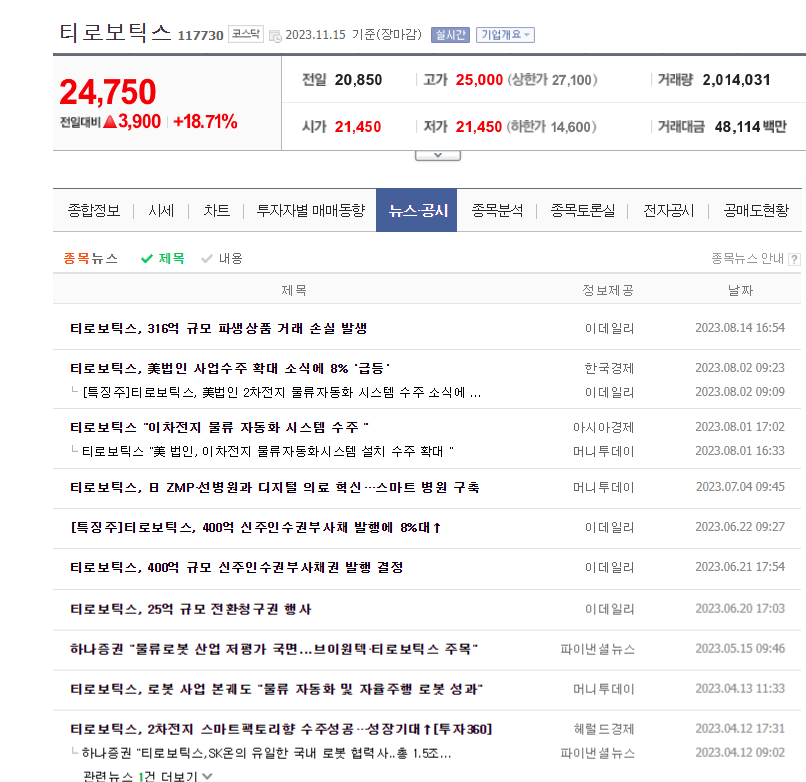Click the 전일 price 20,850
This screenshot has width=806, height=782.
(358, 80)
